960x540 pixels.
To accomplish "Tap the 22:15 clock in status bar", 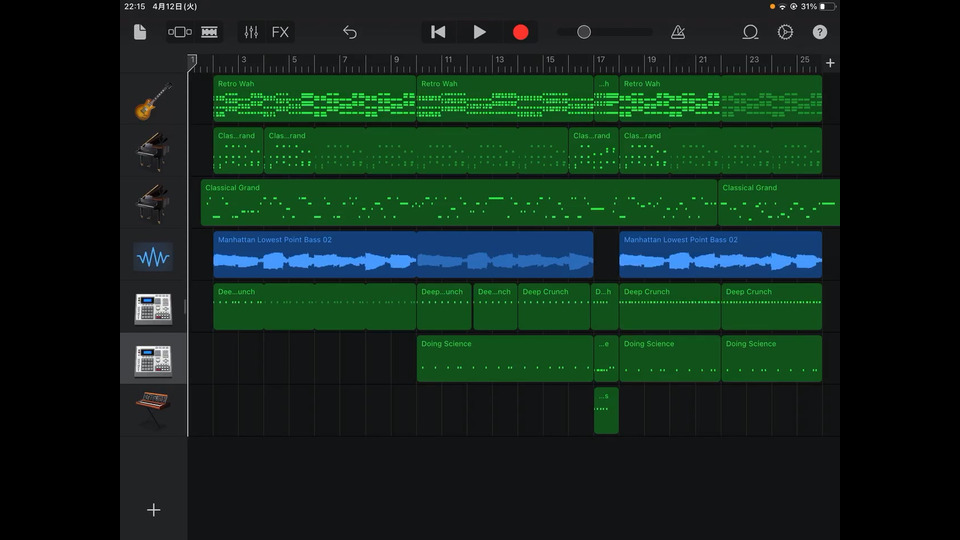I will pos(135,7).
